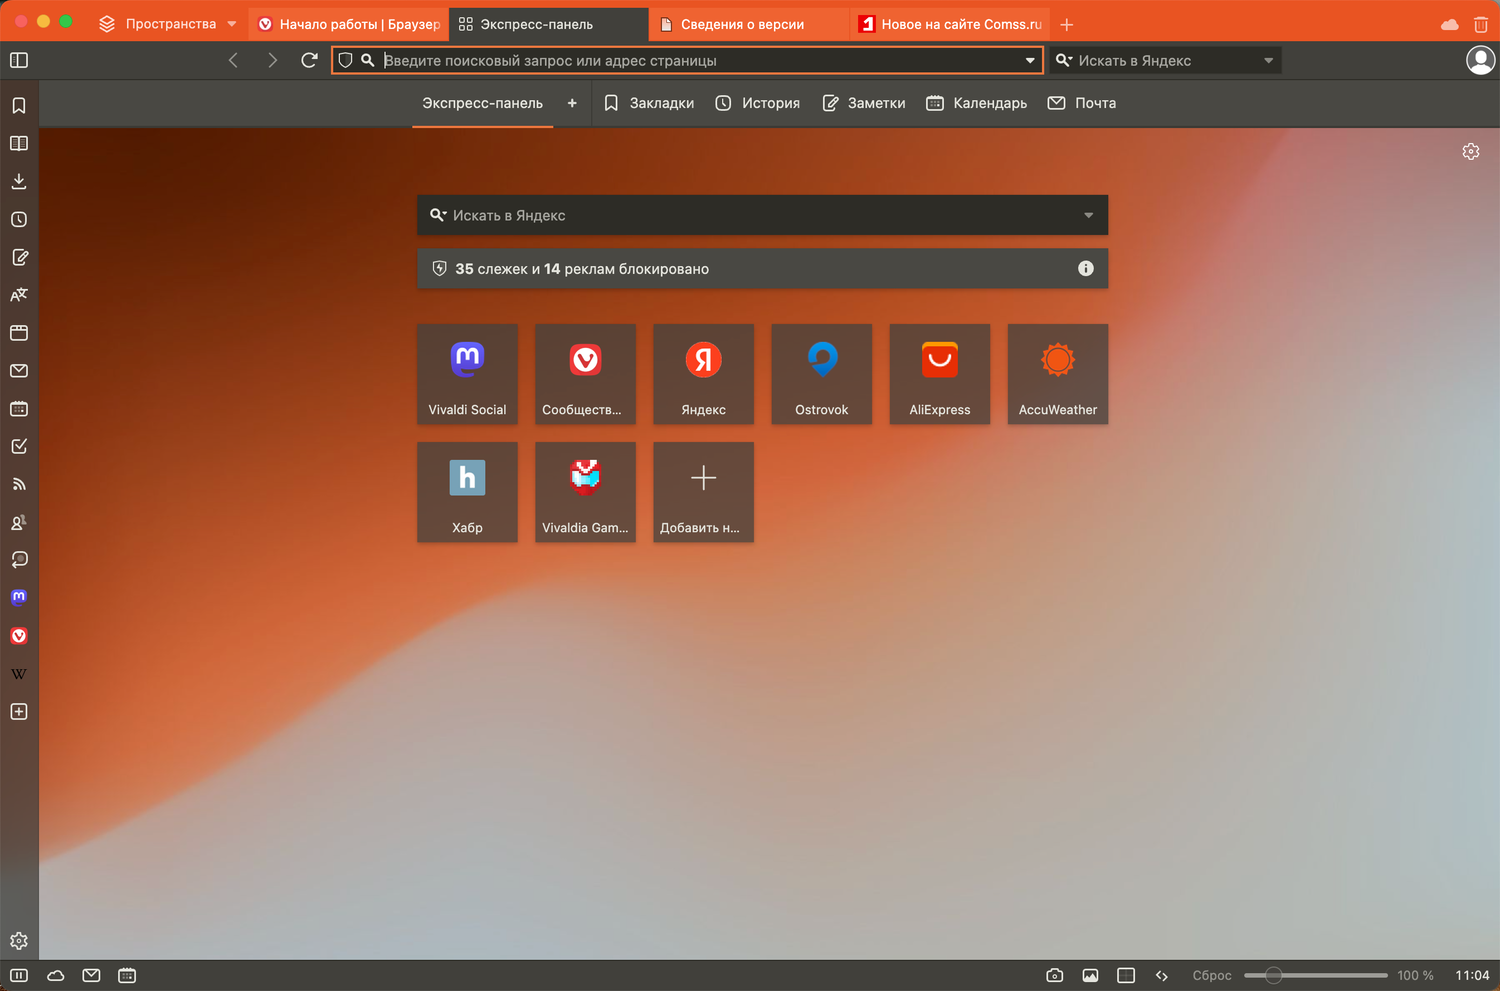This screenshot has height=991, width=1500.
Task: Capture page with camera icon
Action: point(1055,976)
